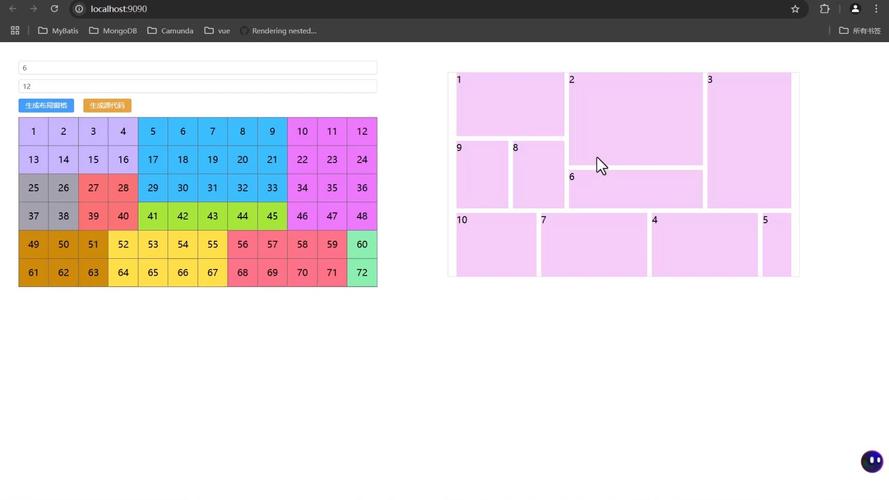
Task: Click the blue generate layout button
Action: coord(46,105)
